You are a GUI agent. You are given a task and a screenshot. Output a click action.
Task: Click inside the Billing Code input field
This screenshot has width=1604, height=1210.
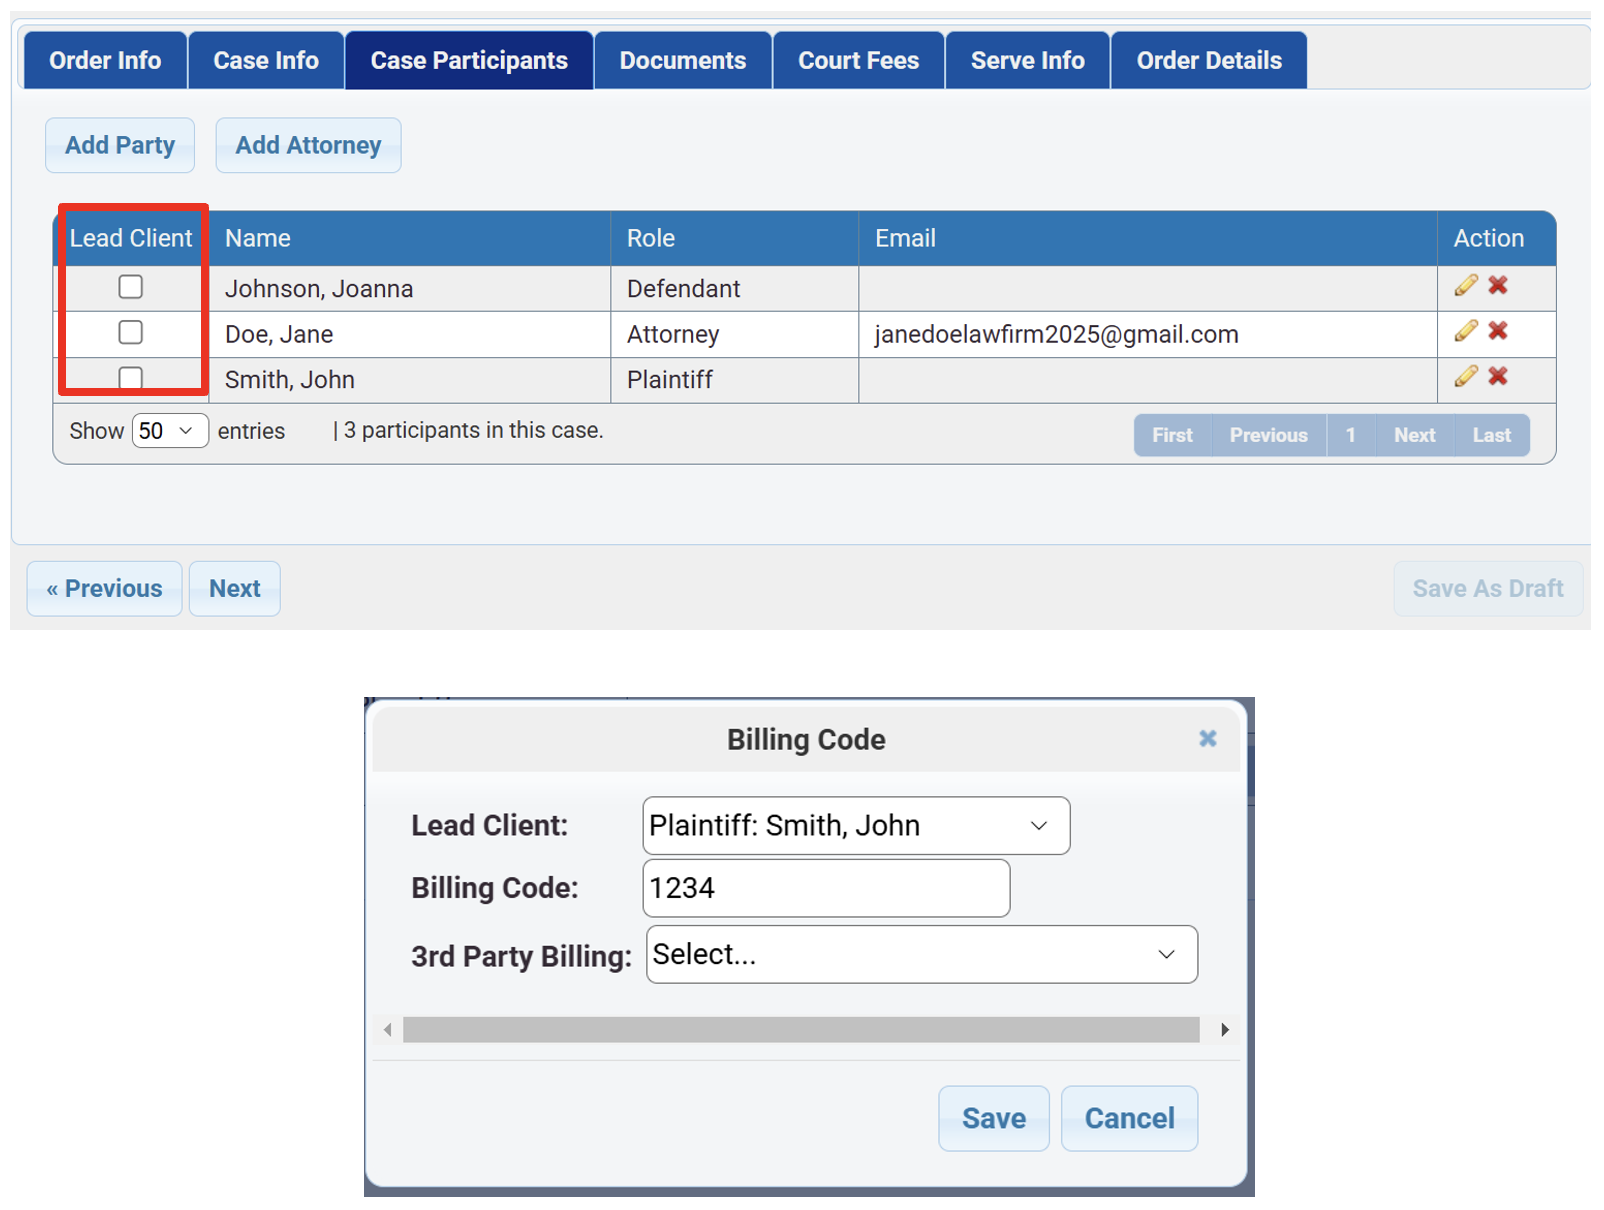(x=825, y=888)
